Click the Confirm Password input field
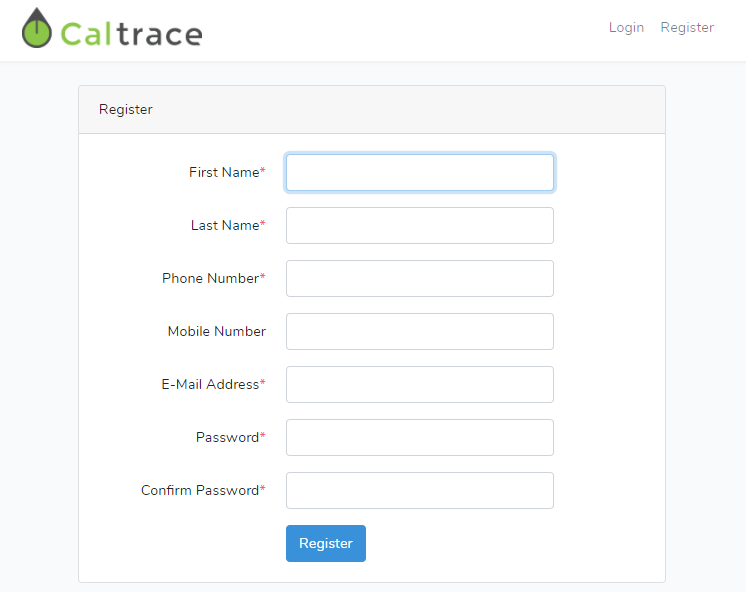The image size is (746, 592). point(420,490)
